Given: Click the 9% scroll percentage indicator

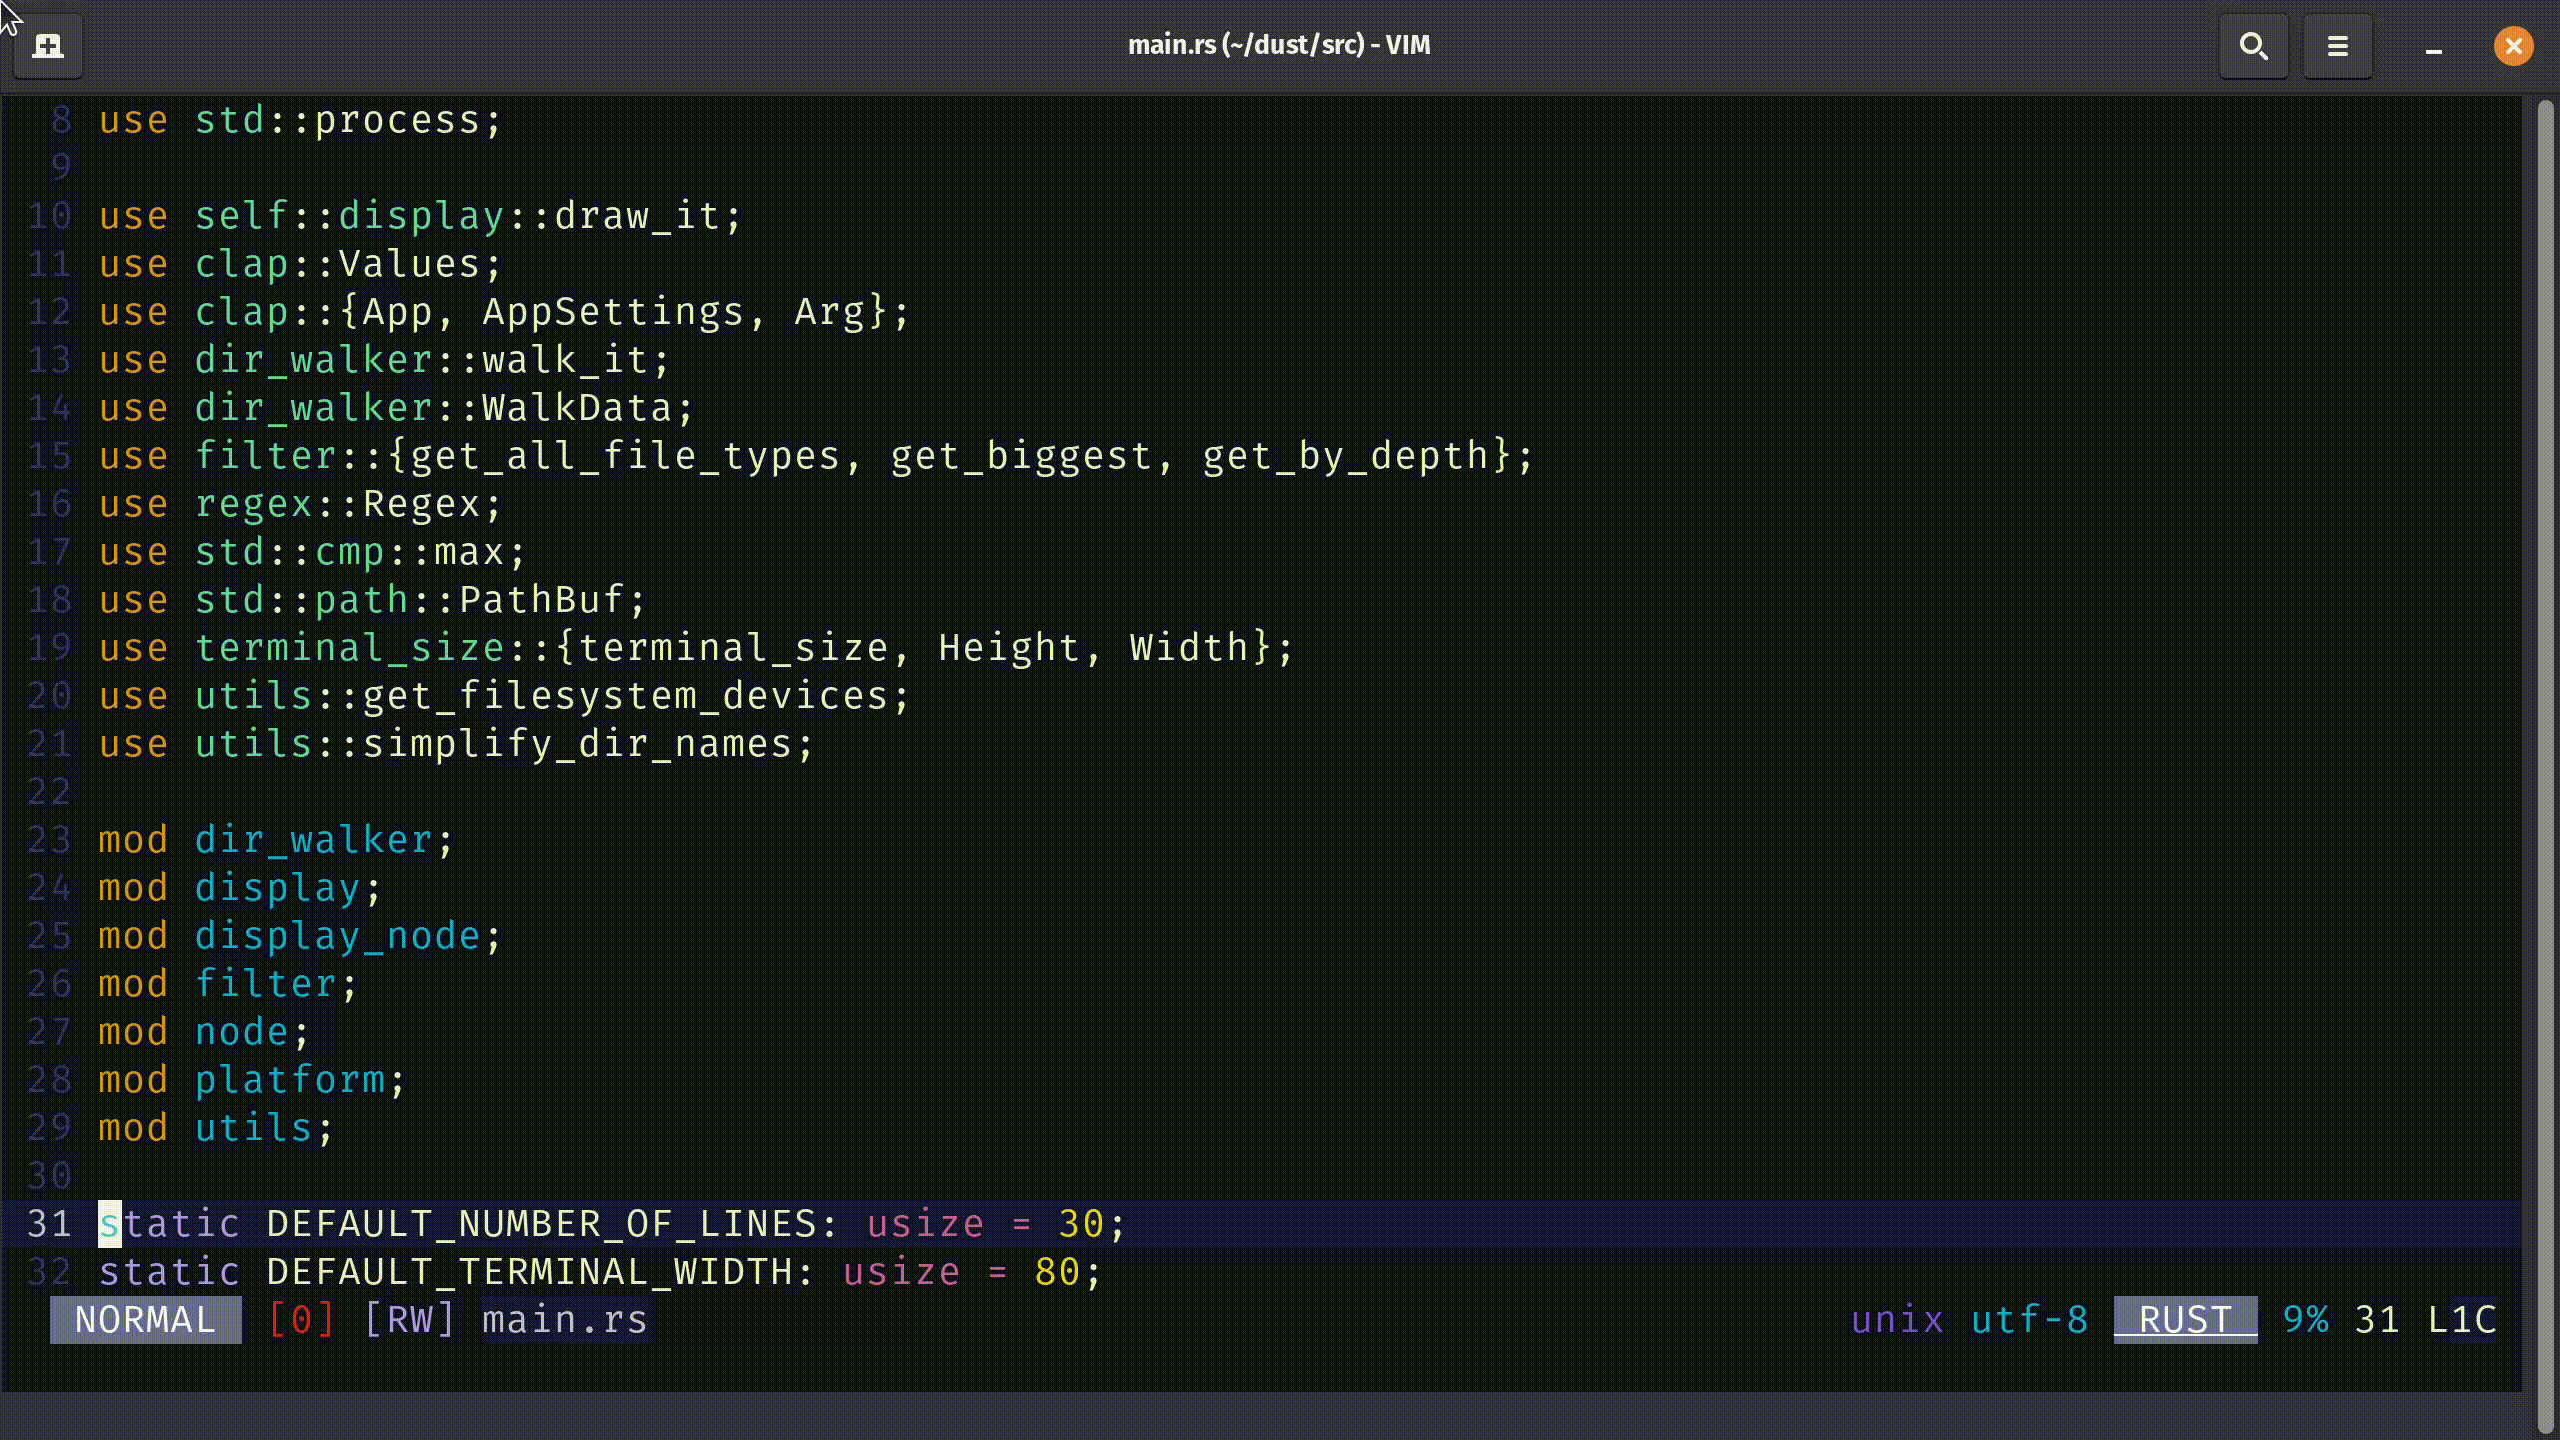Looking at the screenshot, I should click(2306, 1319).
